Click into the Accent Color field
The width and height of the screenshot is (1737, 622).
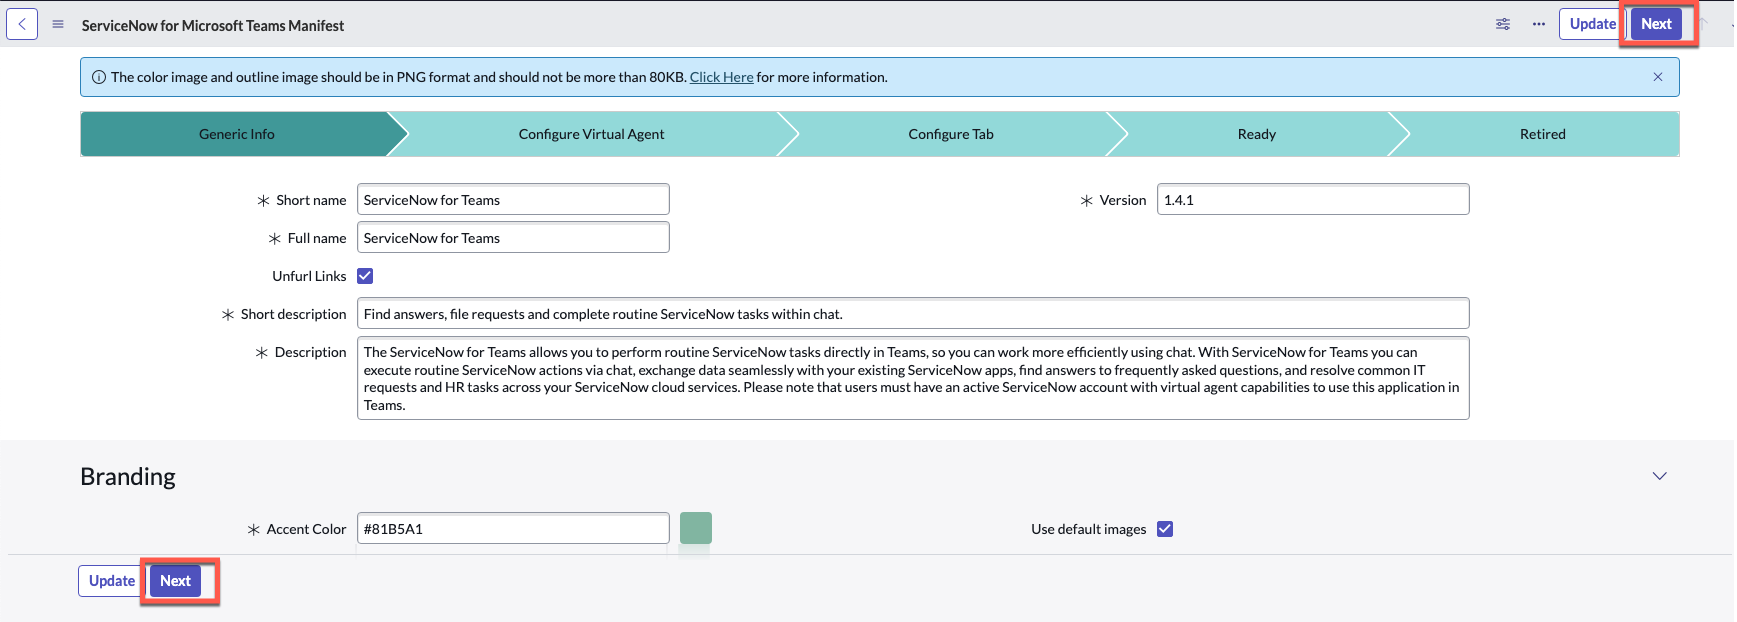(513, 529)
